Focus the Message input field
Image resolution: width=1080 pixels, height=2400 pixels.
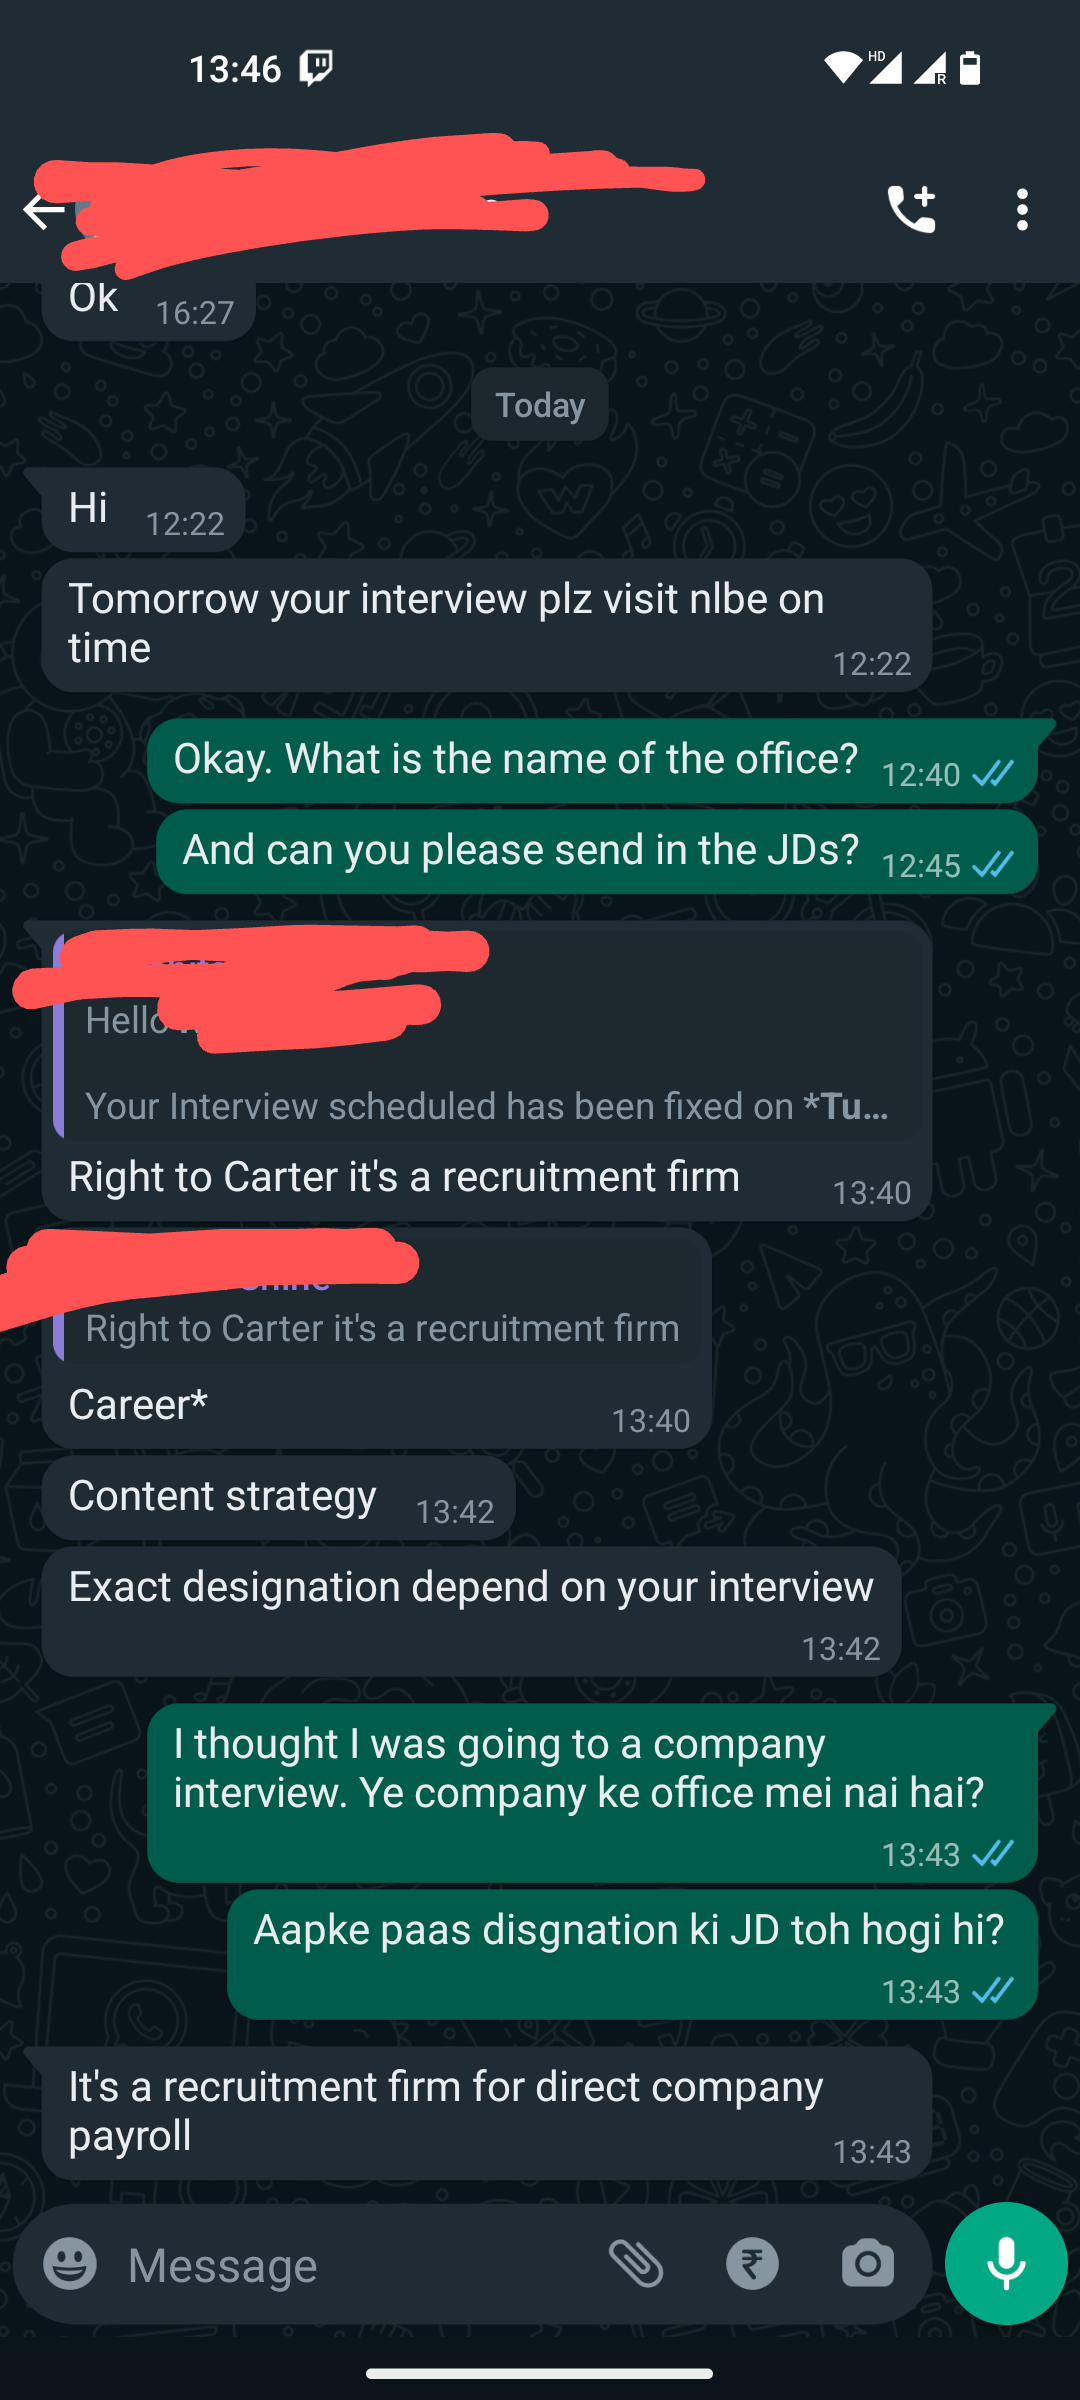tap(350, 2264)
